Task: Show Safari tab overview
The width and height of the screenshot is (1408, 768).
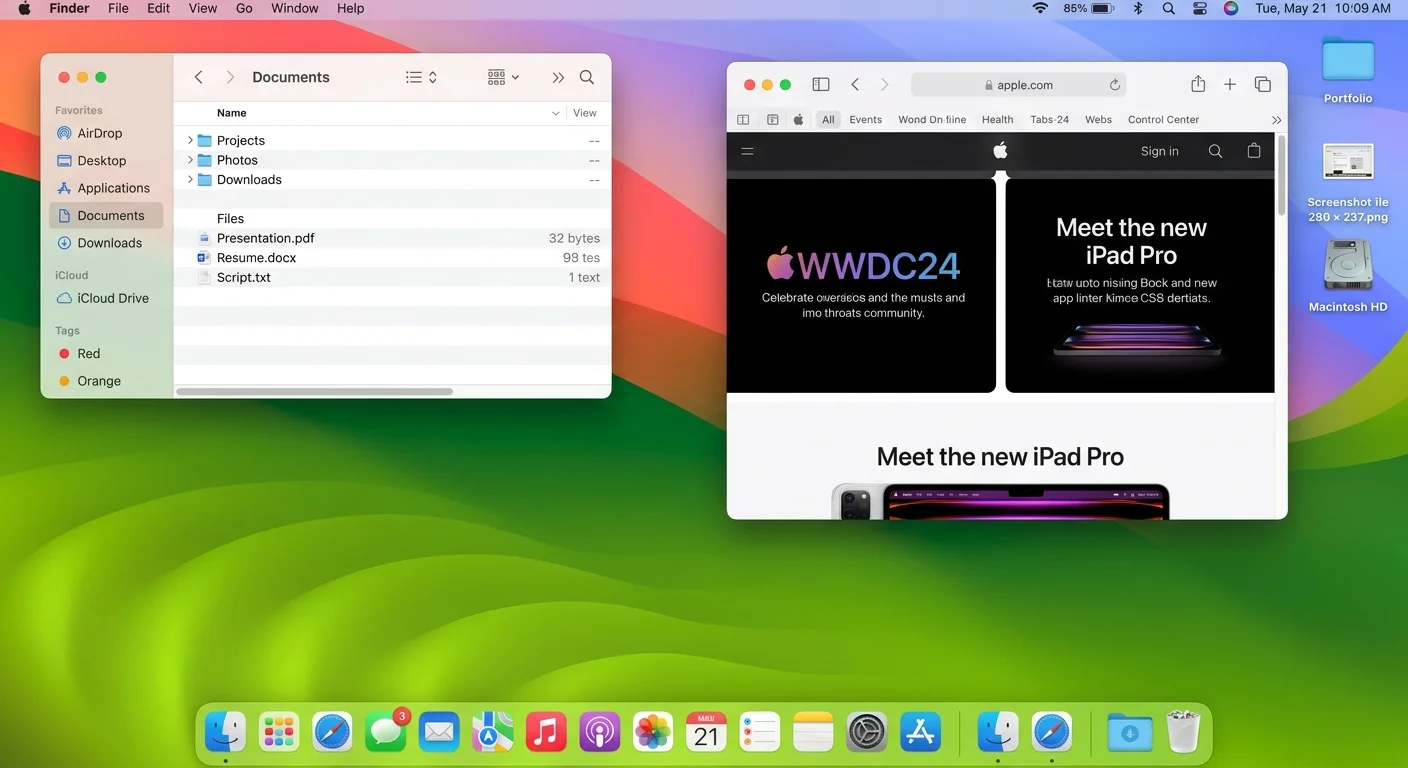Action: (x=1263, y=85)
